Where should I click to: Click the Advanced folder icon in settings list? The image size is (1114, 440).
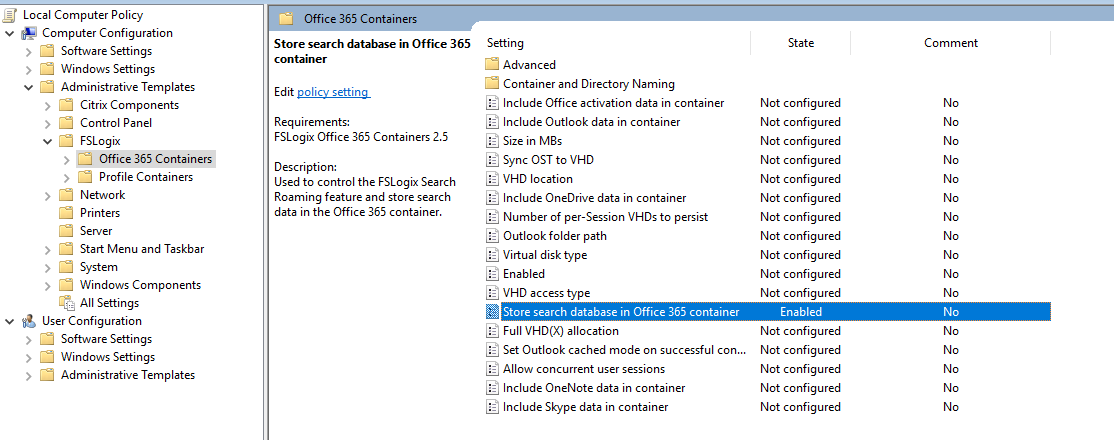tap(492, 65)
